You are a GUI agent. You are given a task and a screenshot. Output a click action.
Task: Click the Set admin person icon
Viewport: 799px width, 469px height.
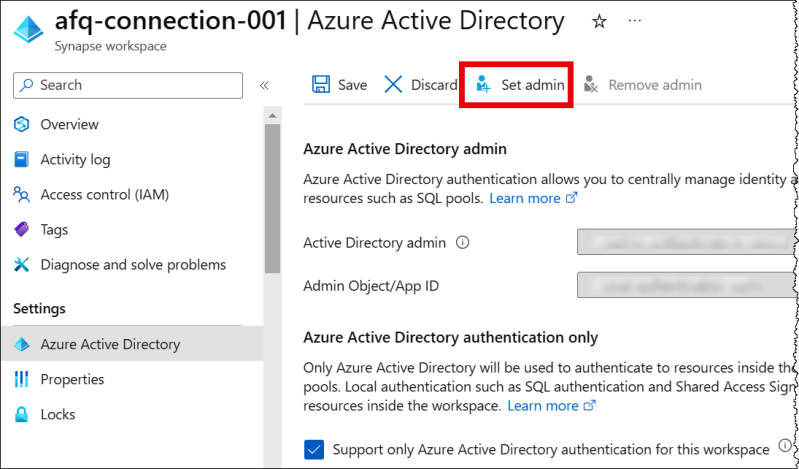tap(484, 85)
